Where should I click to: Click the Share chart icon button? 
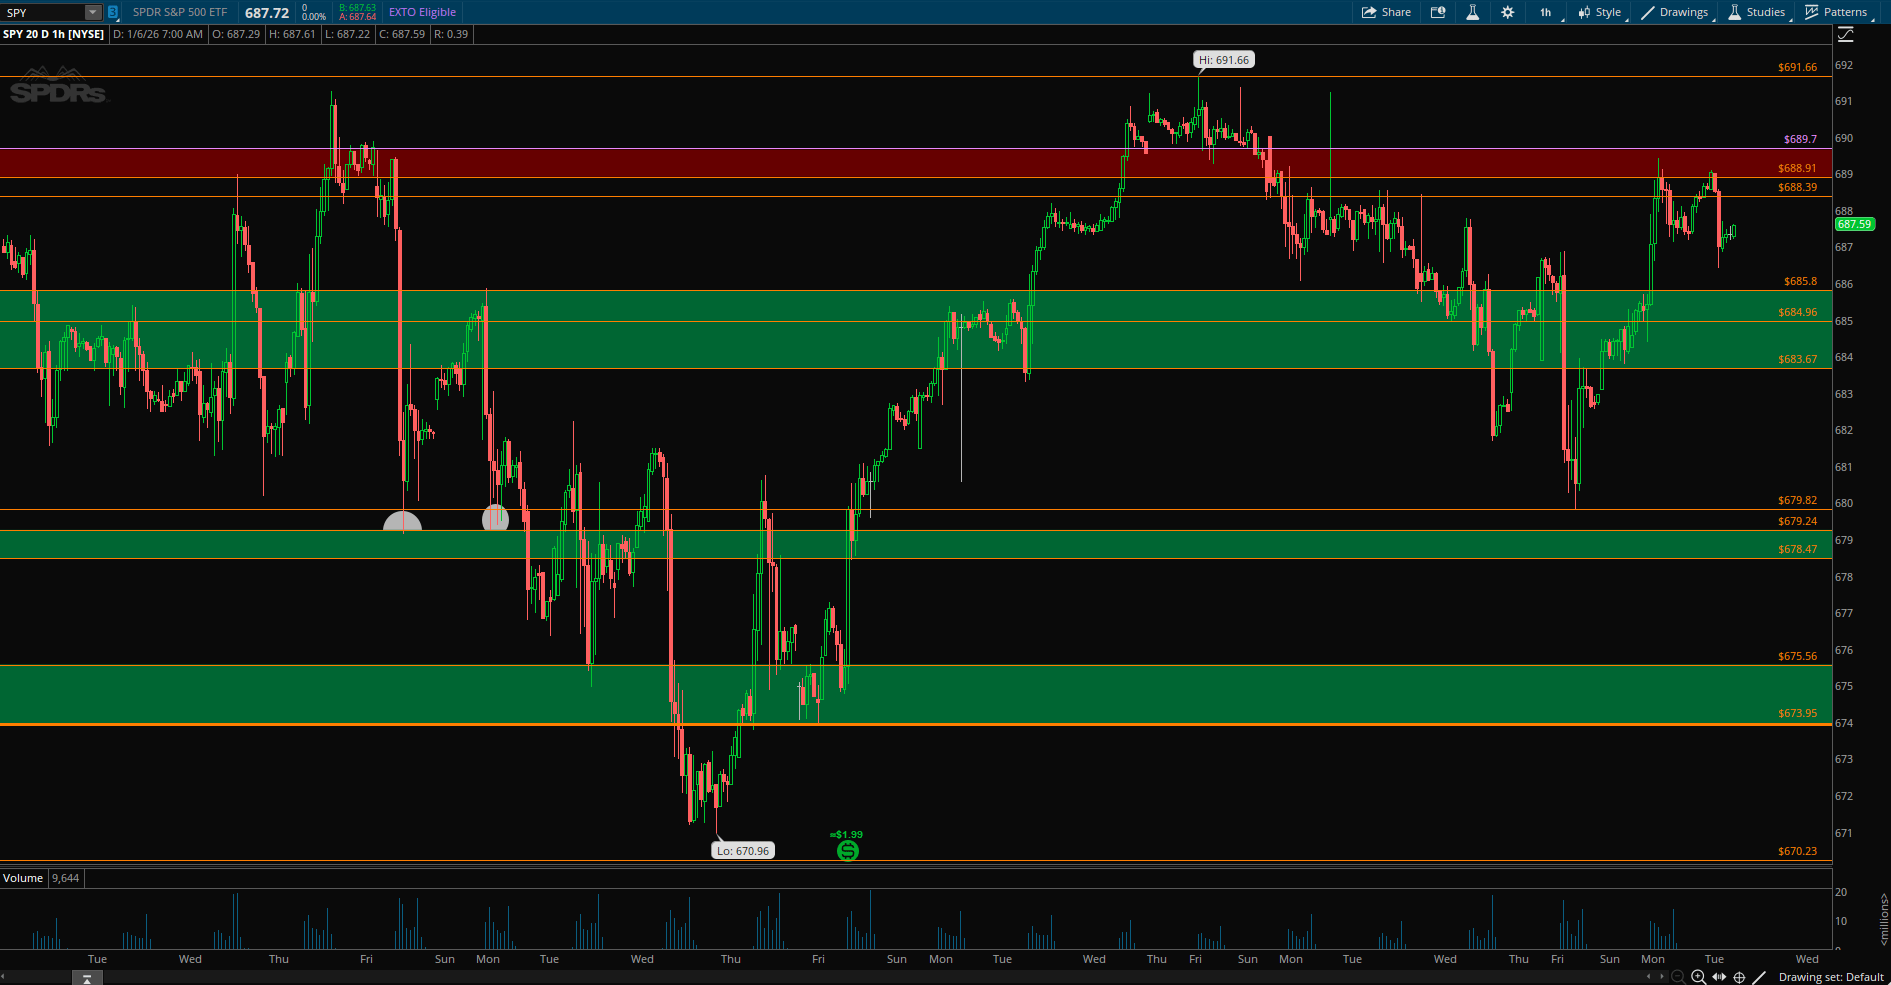(1386, 12)
